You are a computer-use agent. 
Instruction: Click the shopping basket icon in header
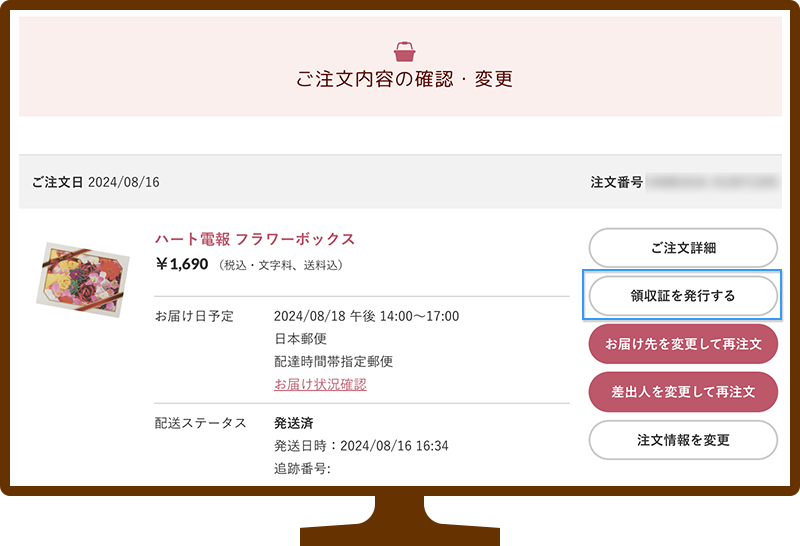pos(405,52)
